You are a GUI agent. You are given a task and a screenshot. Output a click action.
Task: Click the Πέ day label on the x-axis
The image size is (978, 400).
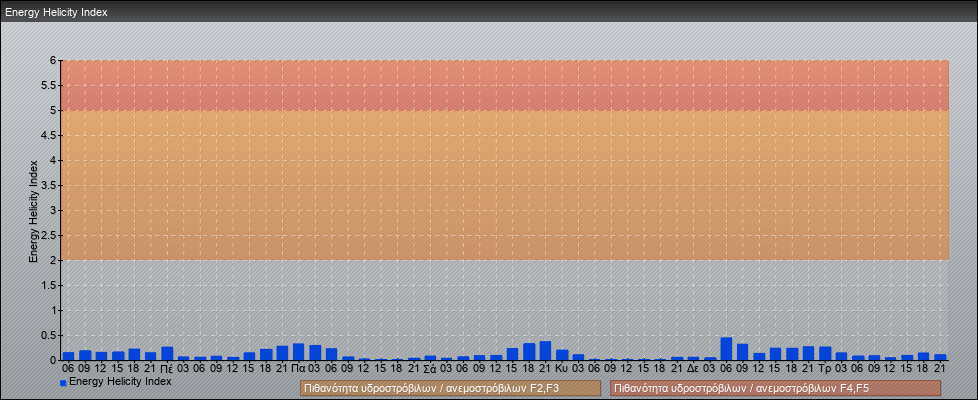pos(167,368)
